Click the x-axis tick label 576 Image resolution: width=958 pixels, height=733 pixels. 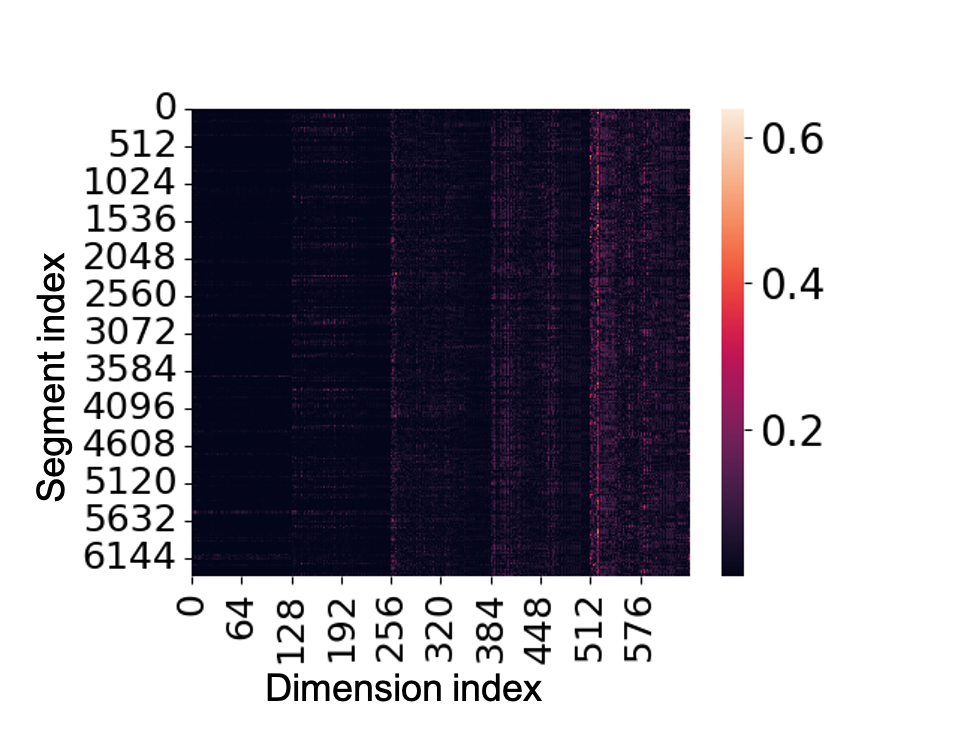[x=640, y=631]
